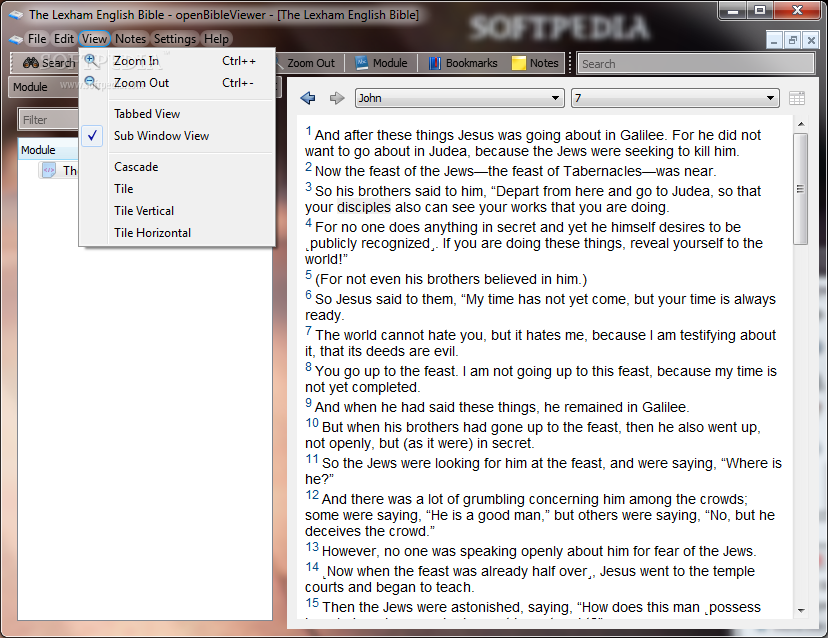This screenshot has width=828, height=638.
Task: Click the Filter input field
Action: coord(49,120)
